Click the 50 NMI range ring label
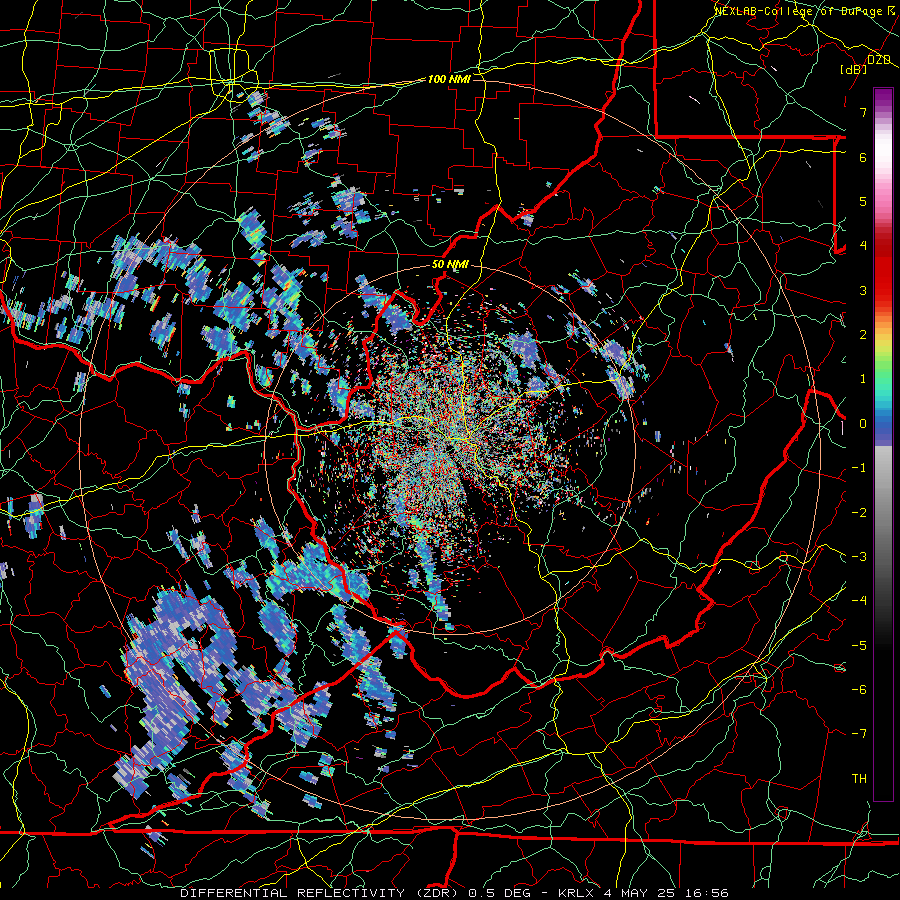 tap(450, 264)
